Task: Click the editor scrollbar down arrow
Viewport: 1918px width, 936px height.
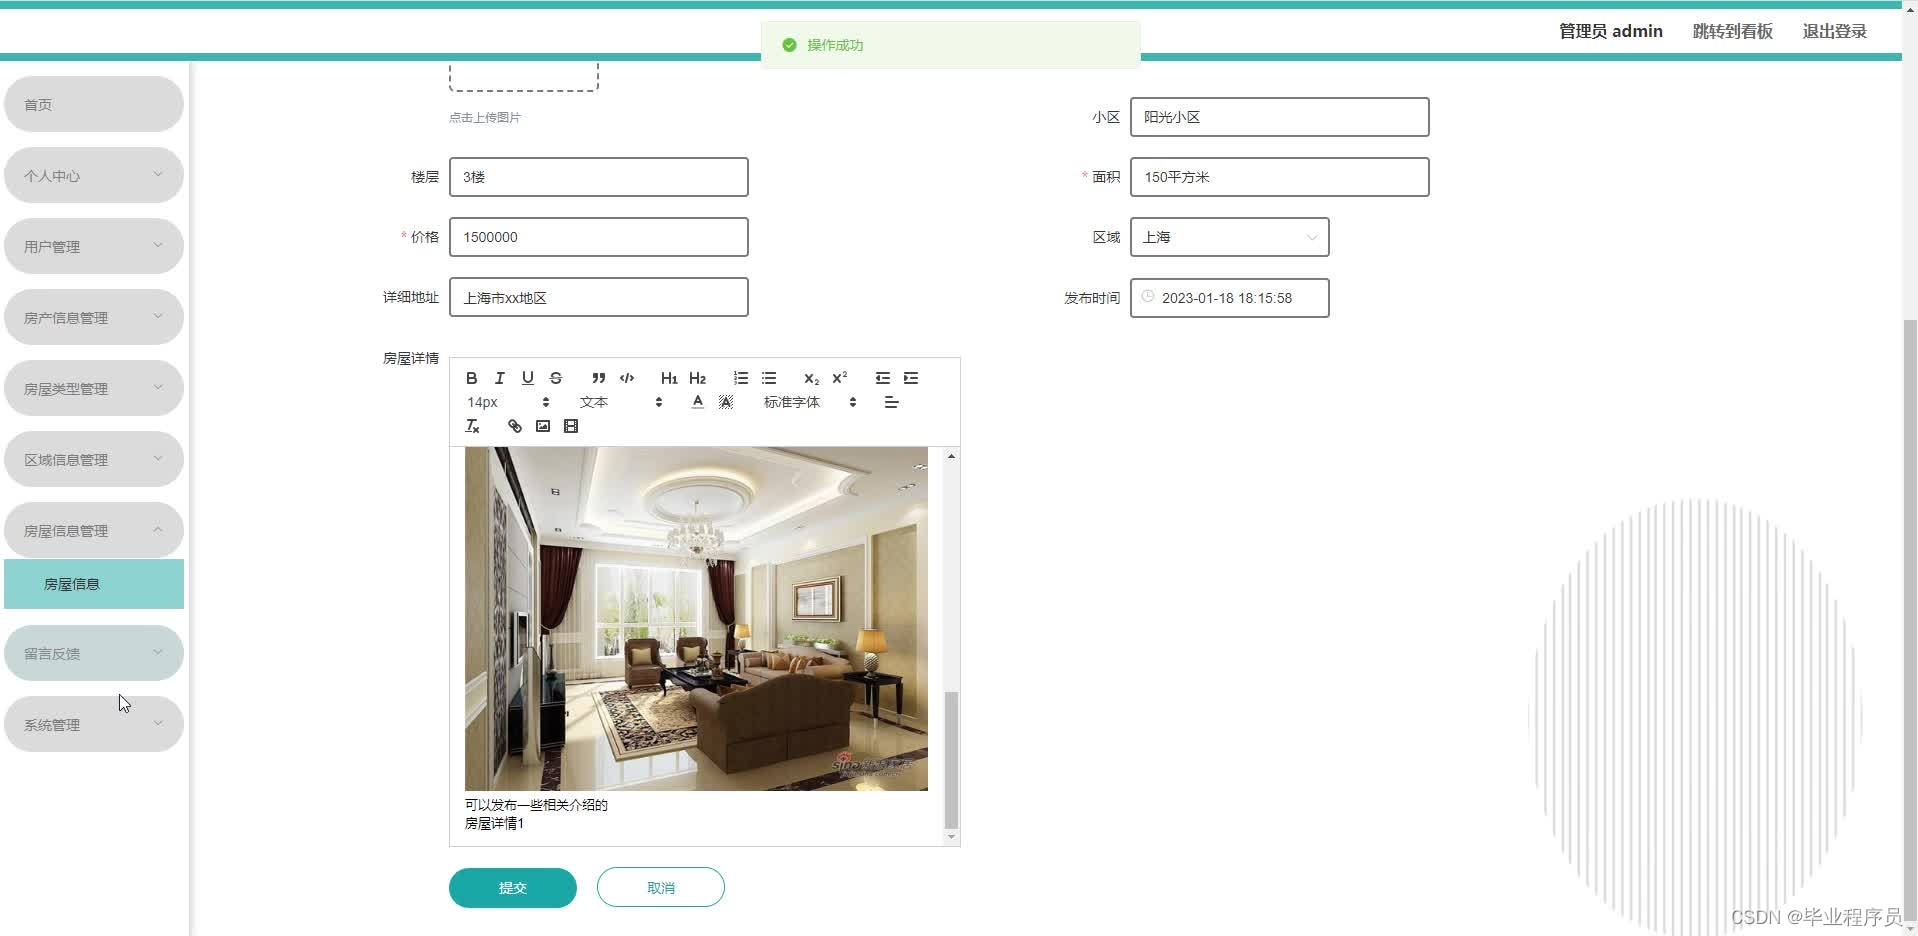Action: [x=951, y=837]
